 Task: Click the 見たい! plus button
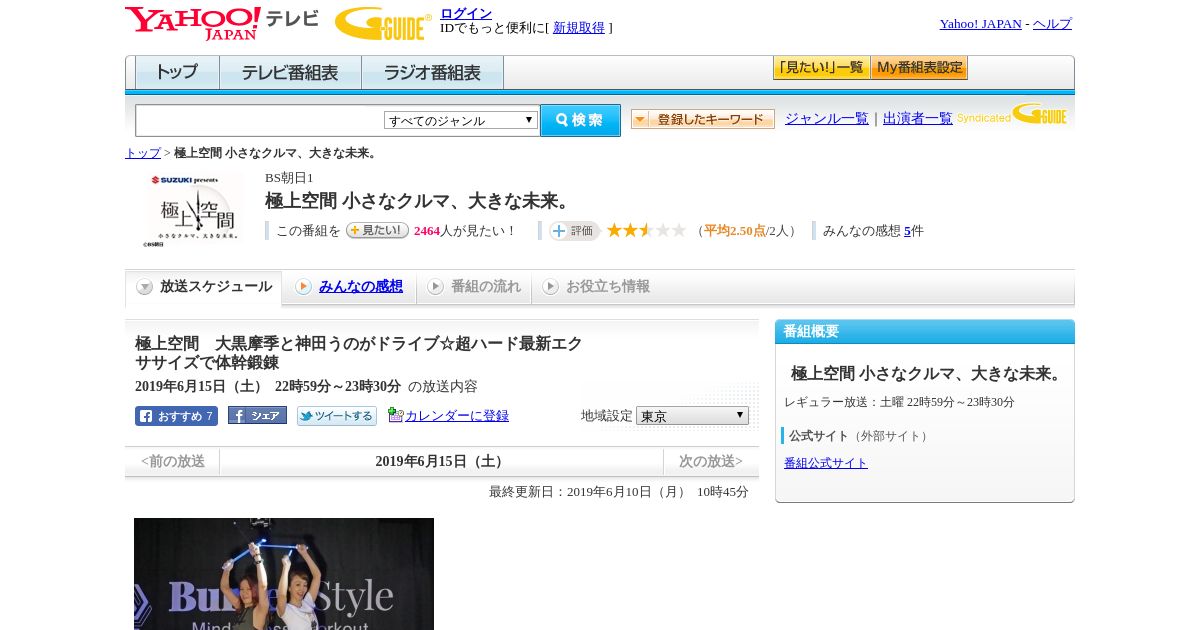coord(377,230)
